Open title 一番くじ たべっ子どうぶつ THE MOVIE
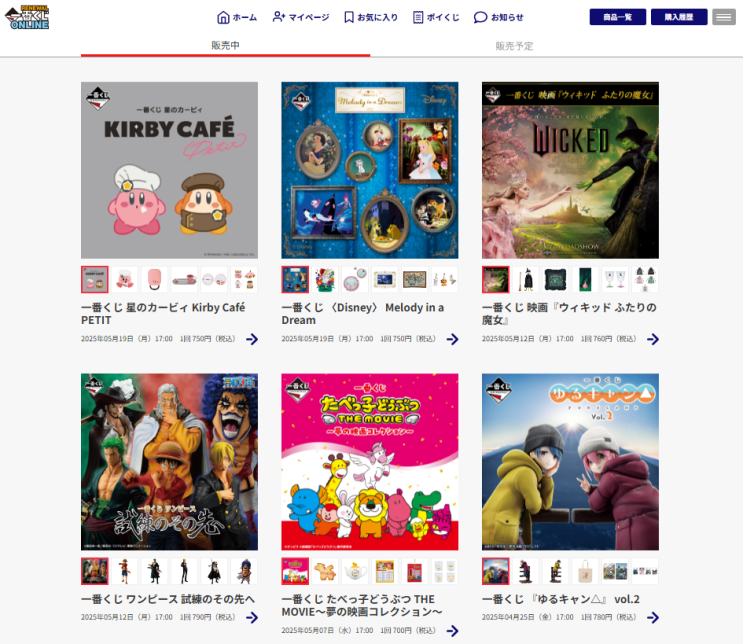The image size is (743, 644). (x=362, y=606)
